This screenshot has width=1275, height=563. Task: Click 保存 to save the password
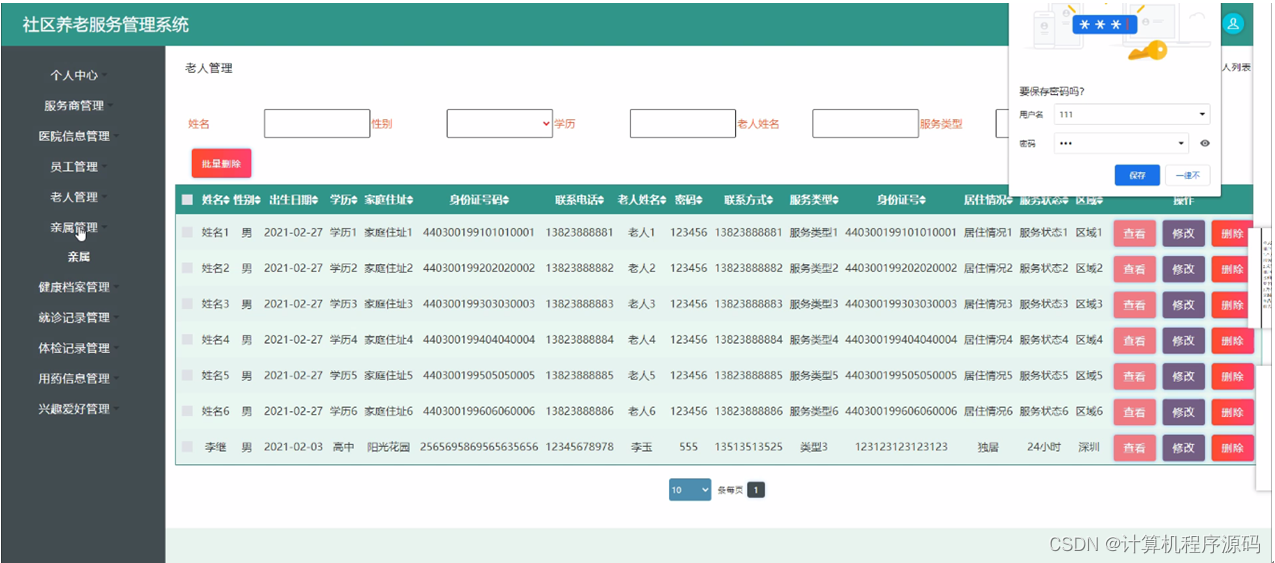(x=1137, y=175)
